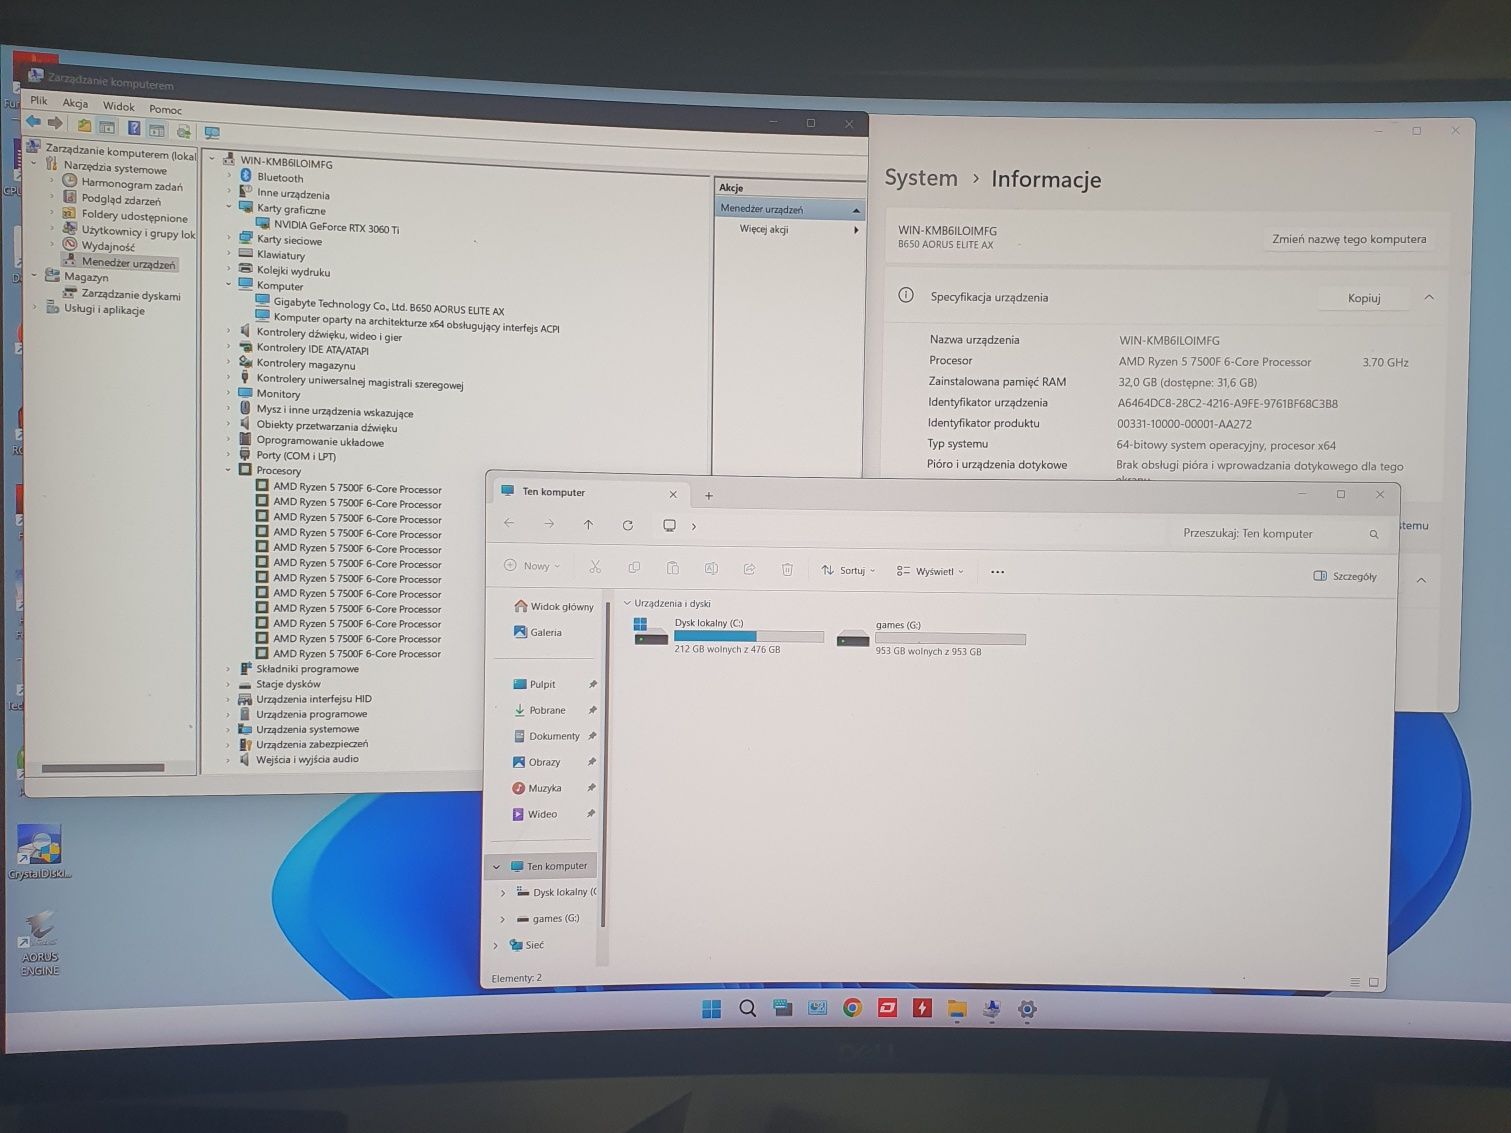This screenshot has width=1511, height=1133.
Task: Click the paste icon in File Explorer toolbar
Action: [672, 568]
